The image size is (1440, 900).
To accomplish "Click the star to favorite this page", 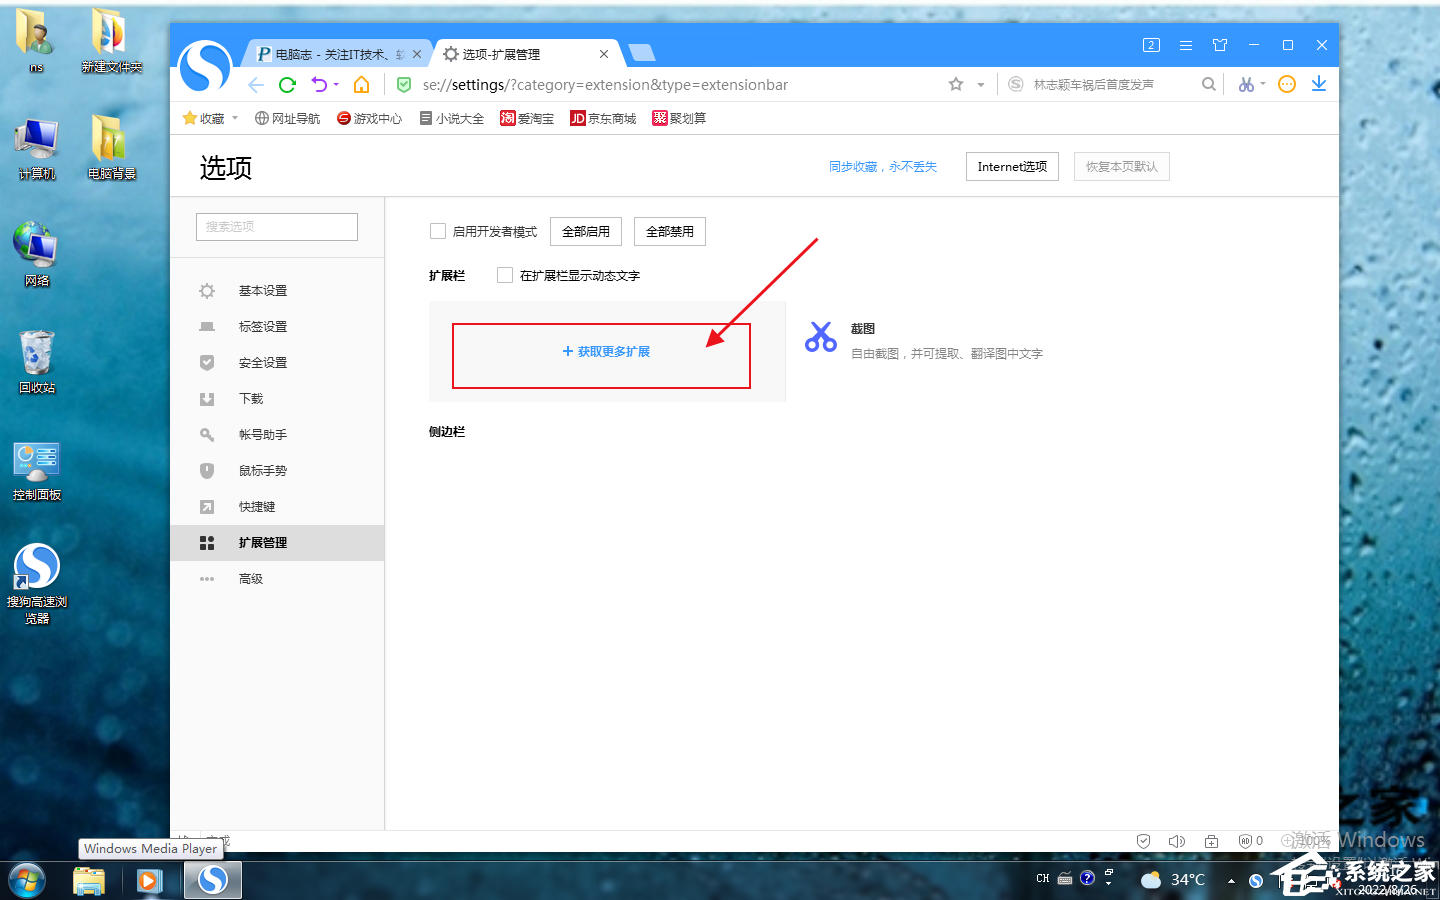I will (x=956, y=85).
